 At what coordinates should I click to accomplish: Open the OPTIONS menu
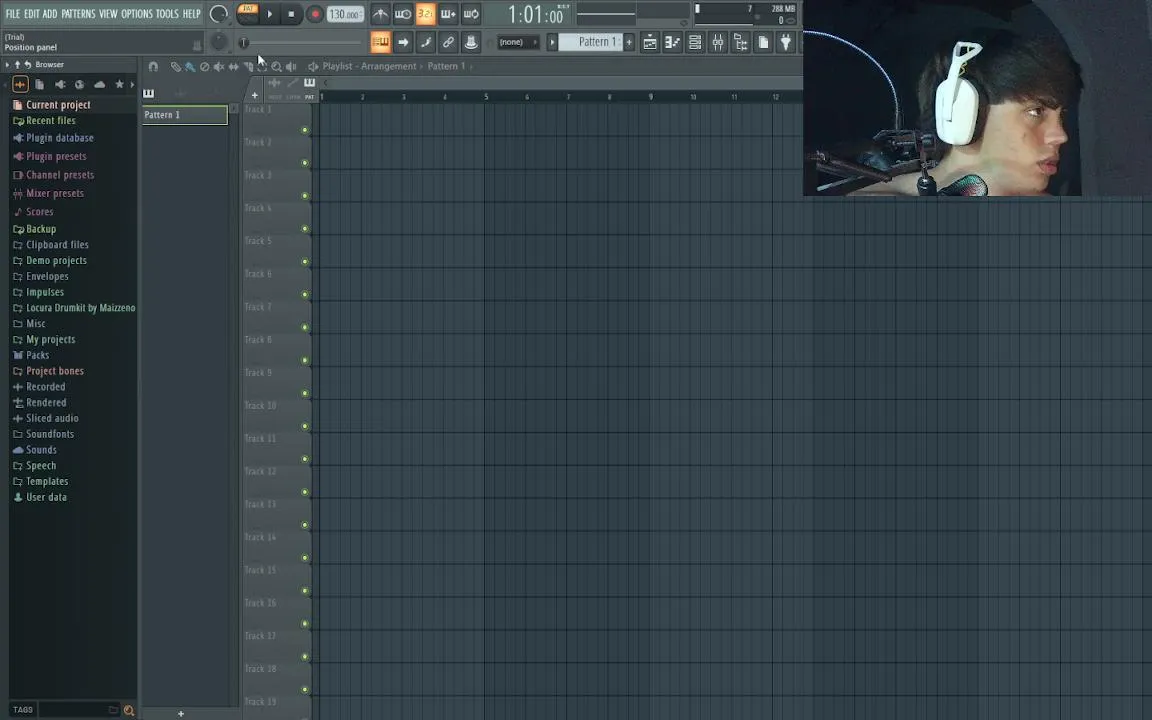click(x=137, y=14)
